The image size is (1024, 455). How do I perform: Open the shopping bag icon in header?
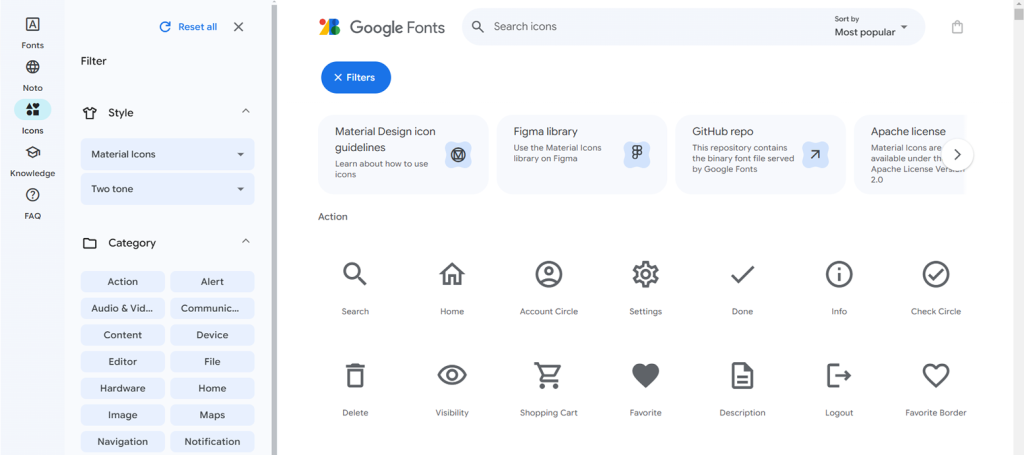click(957, 27)
